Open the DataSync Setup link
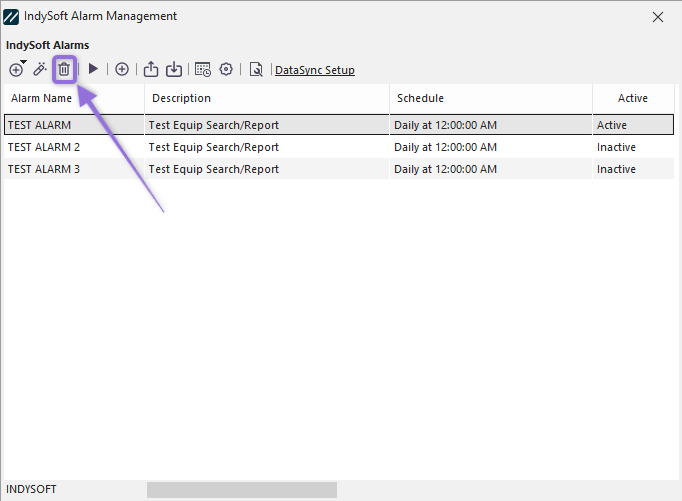Image resolution: width=682 pixels, height=501 pixels. click(x=314, y=70)
